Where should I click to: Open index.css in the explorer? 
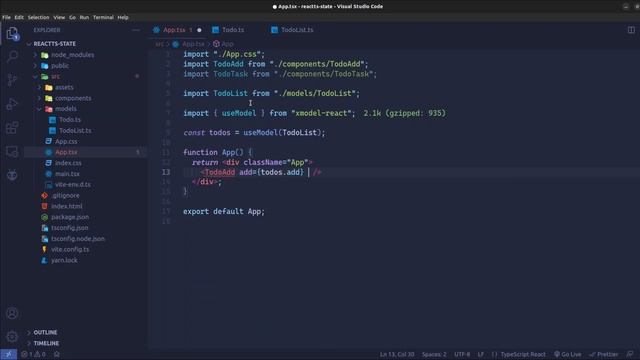(68, 163)
